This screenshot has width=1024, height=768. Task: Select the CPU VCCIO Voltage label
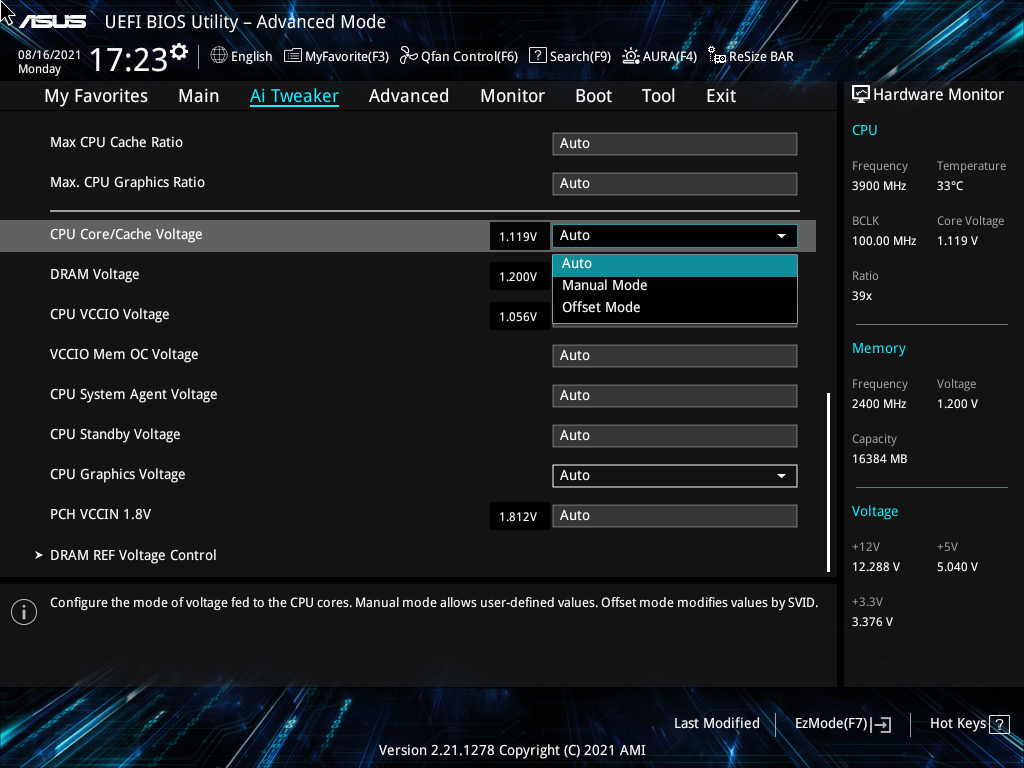click(110, 314)
